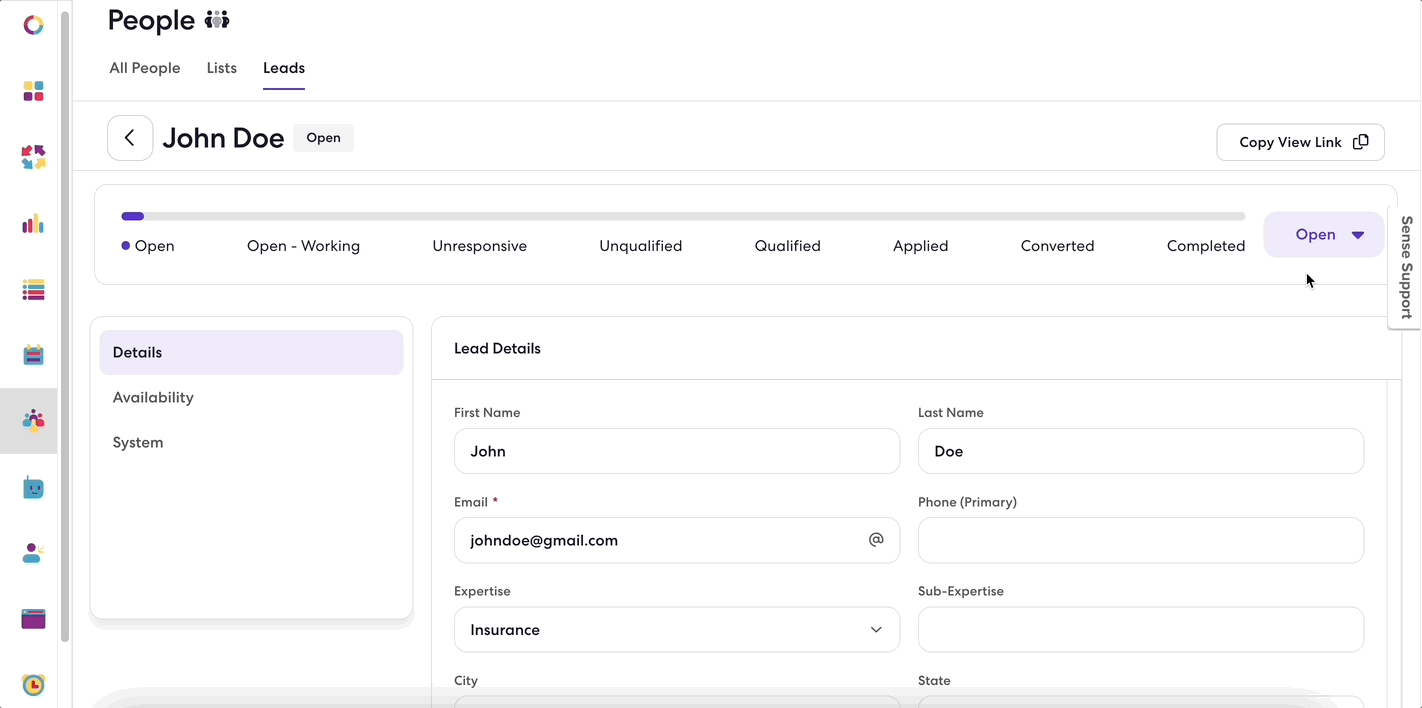Switch to All People tab

[x=145, y=68]
